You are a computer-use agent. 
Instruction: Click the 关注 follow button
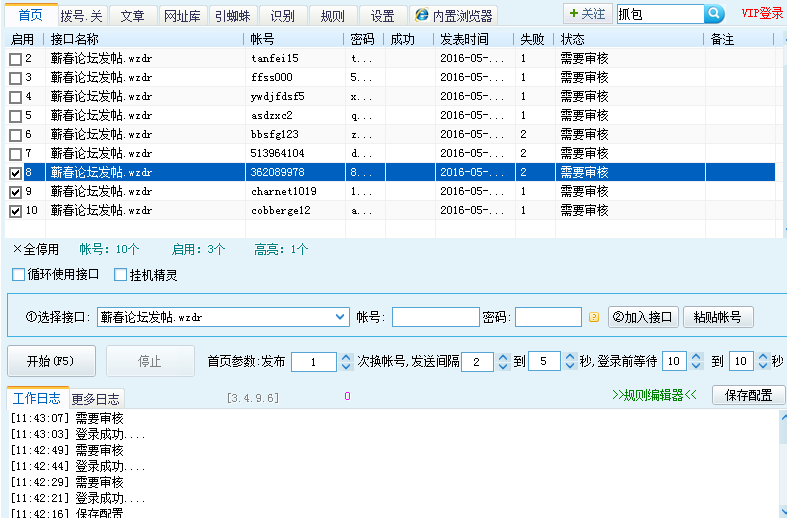588,14
